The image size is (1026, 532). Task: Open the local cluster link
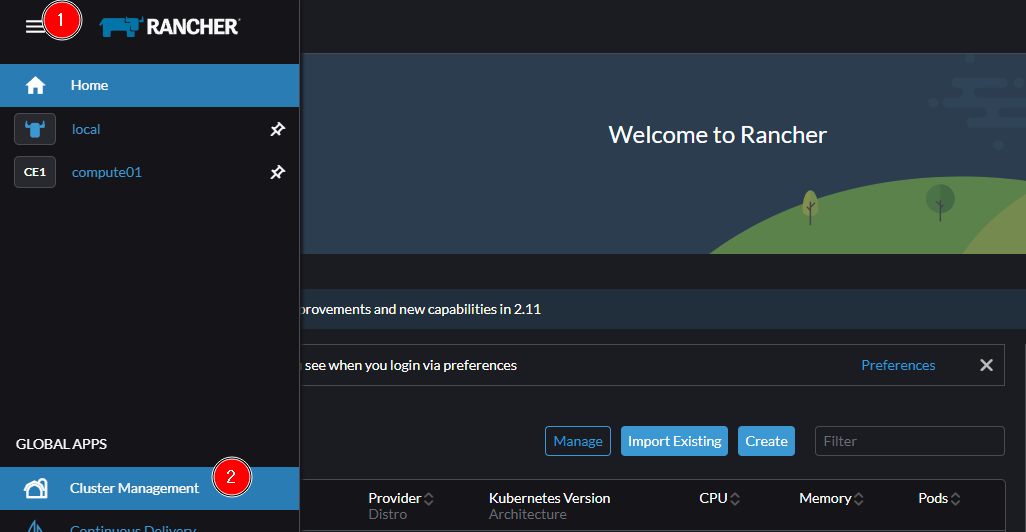pos(86,129)
